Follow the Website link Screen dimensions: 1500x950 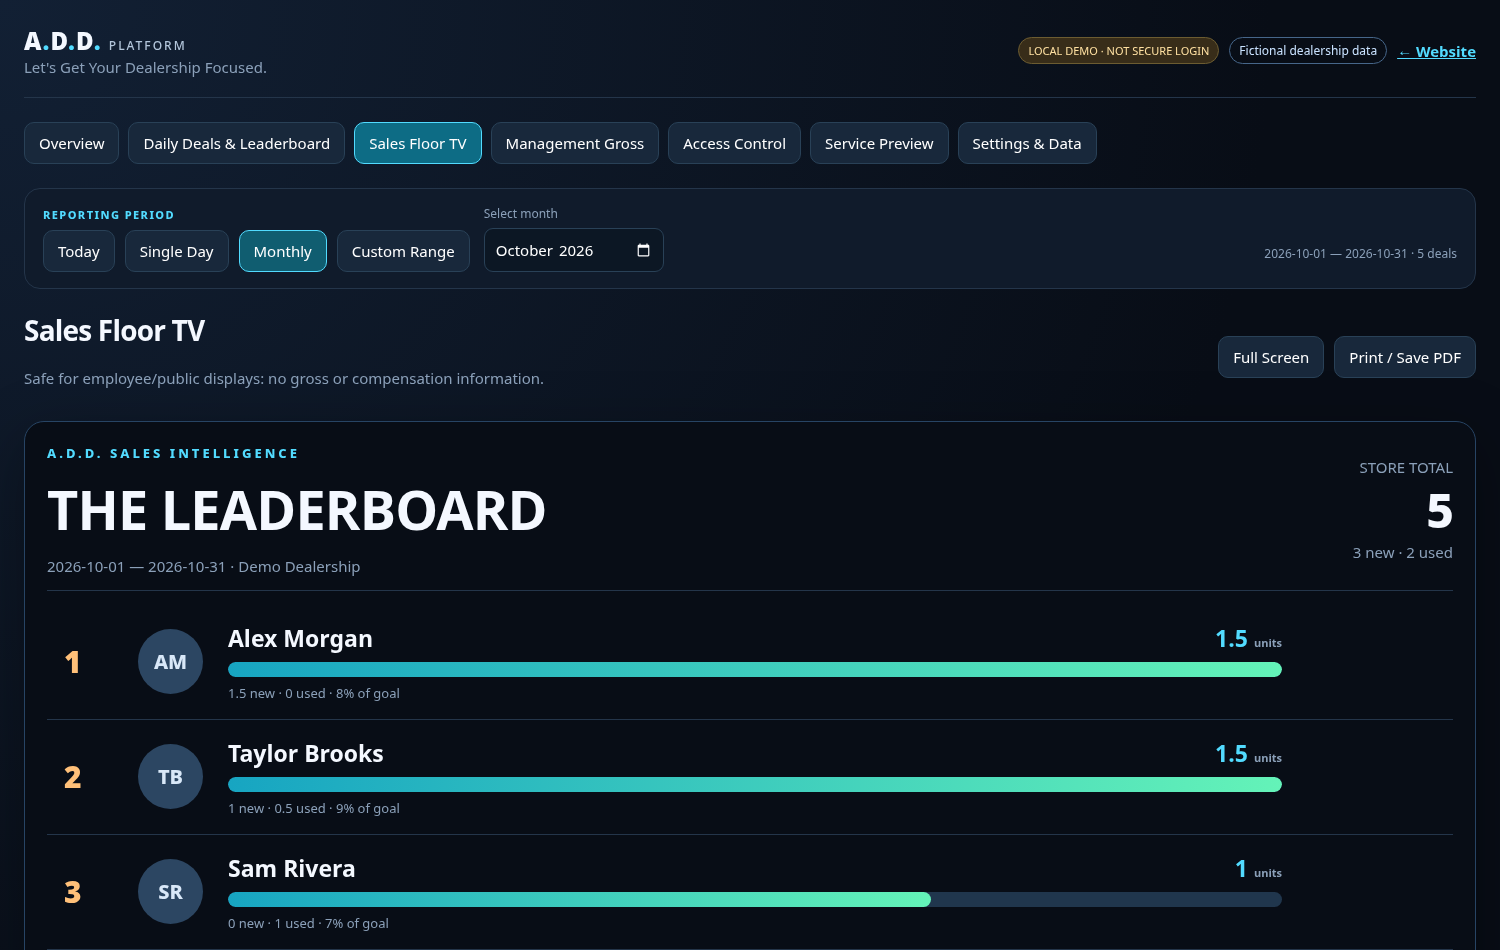pyautogui.click(x=1437, y=52)
